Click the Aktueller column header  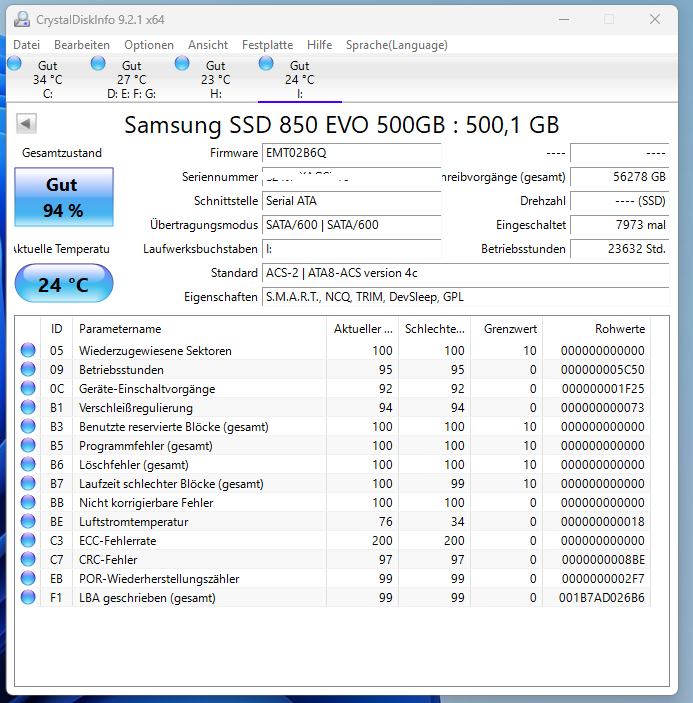362,329
